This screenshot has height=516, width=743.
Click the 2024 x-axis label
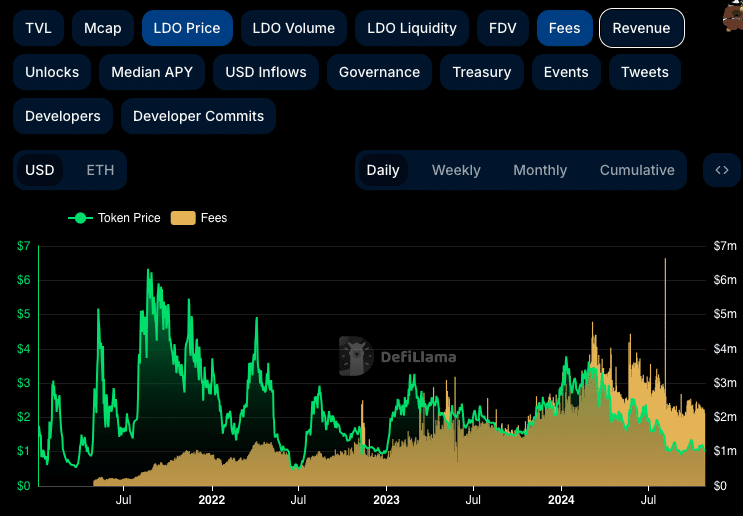click(561, 500)
